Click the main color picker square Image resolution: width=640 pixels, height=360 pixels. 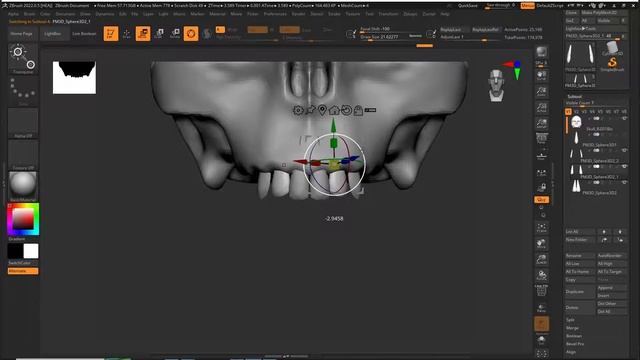[x=23, y=220]
